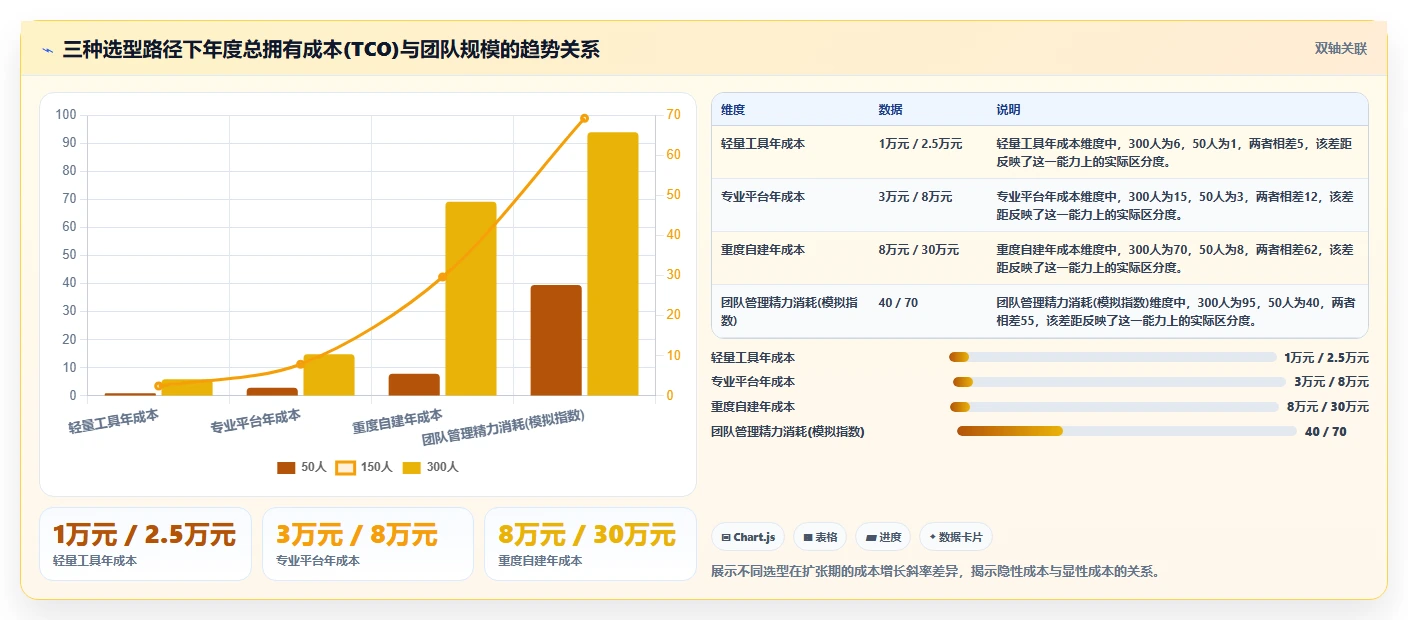Click the 数据 table column header
Screen dimensions: 1408x620
point(890,110)
